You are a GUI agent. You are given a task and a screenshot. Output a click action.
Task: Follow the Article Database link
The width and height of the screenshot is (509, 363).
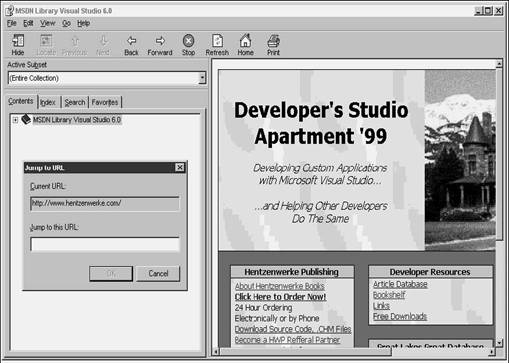[400, 284]
